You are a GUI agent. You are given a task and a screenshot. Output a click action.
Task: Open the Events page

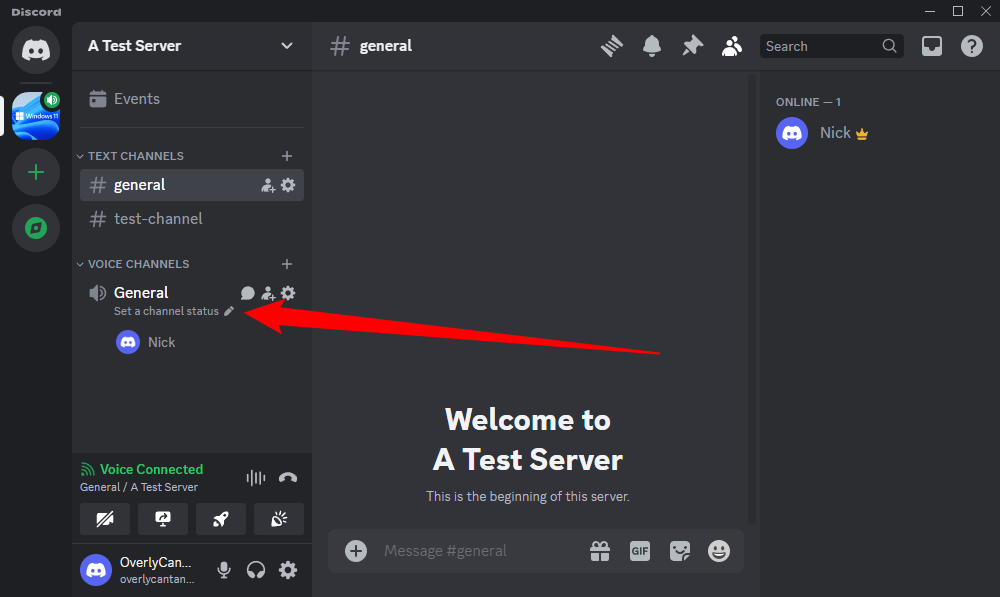pos(192,99)
